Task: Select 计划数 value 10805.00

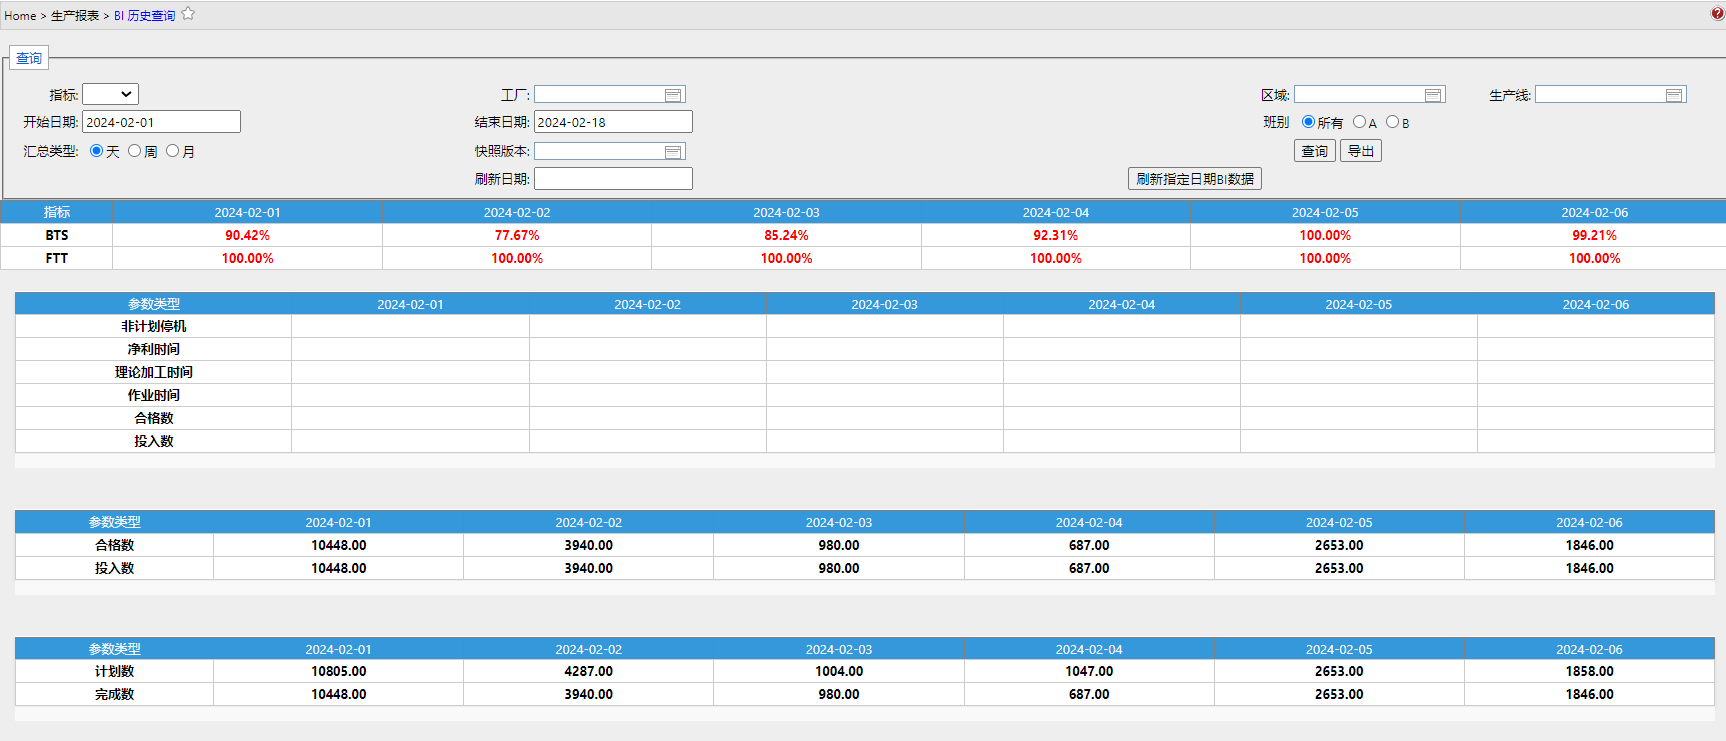Action: tap(339, 672)
